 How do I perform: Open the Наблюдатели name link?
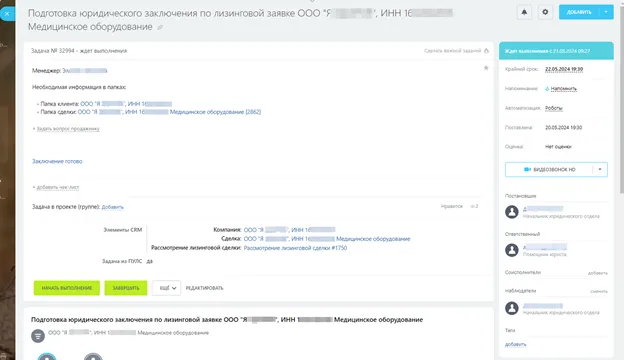pyautogui.click(x=543, y=306)
